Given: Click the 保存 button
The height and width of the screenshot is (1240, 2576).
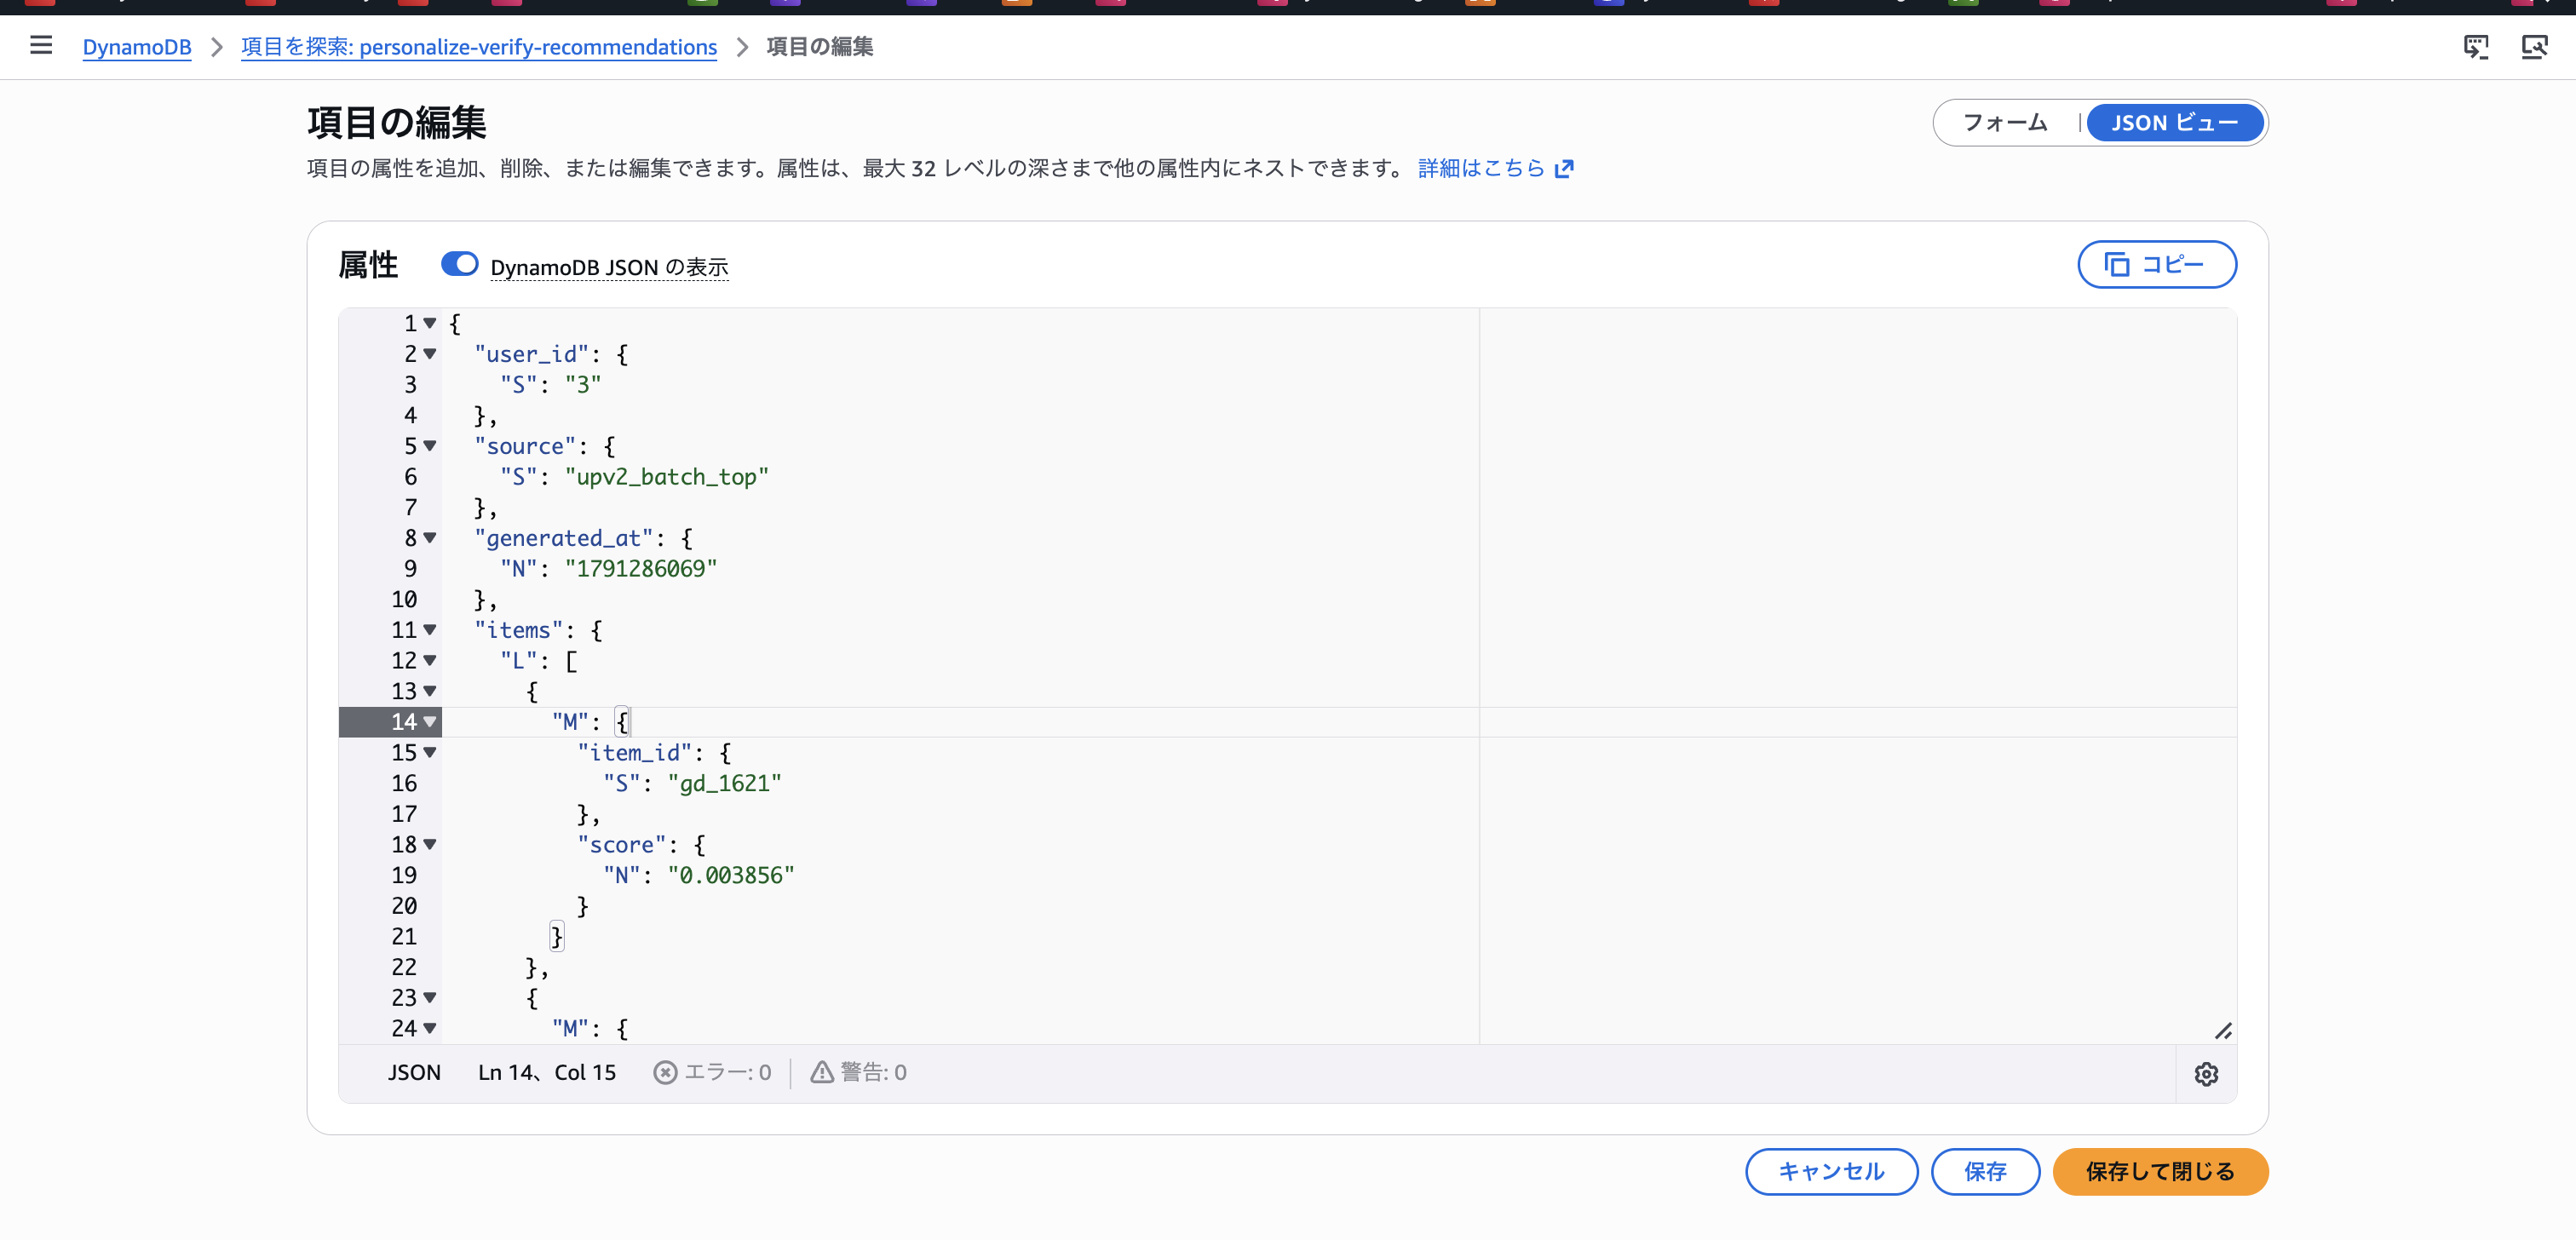Looking at the screenshot, I should 1985,1171.
